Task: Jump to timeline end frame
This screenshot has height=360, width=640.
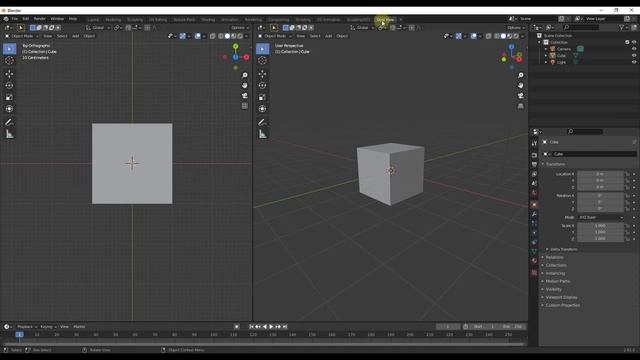Action: (x=285, y=327)
